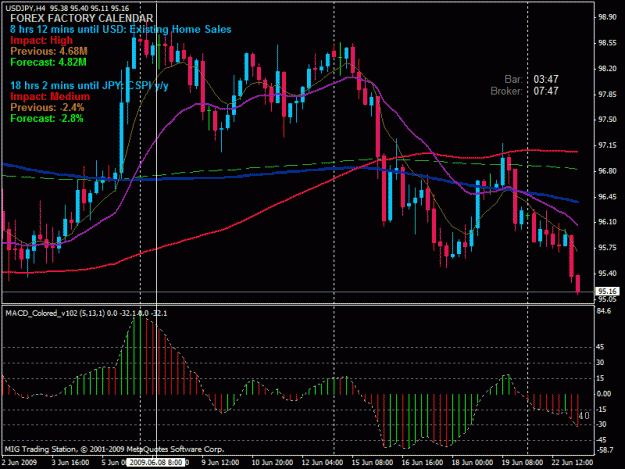Click the '9 Jun 12:00' time axis label
The image size is (625, 469).
click(x=220, y=463)
